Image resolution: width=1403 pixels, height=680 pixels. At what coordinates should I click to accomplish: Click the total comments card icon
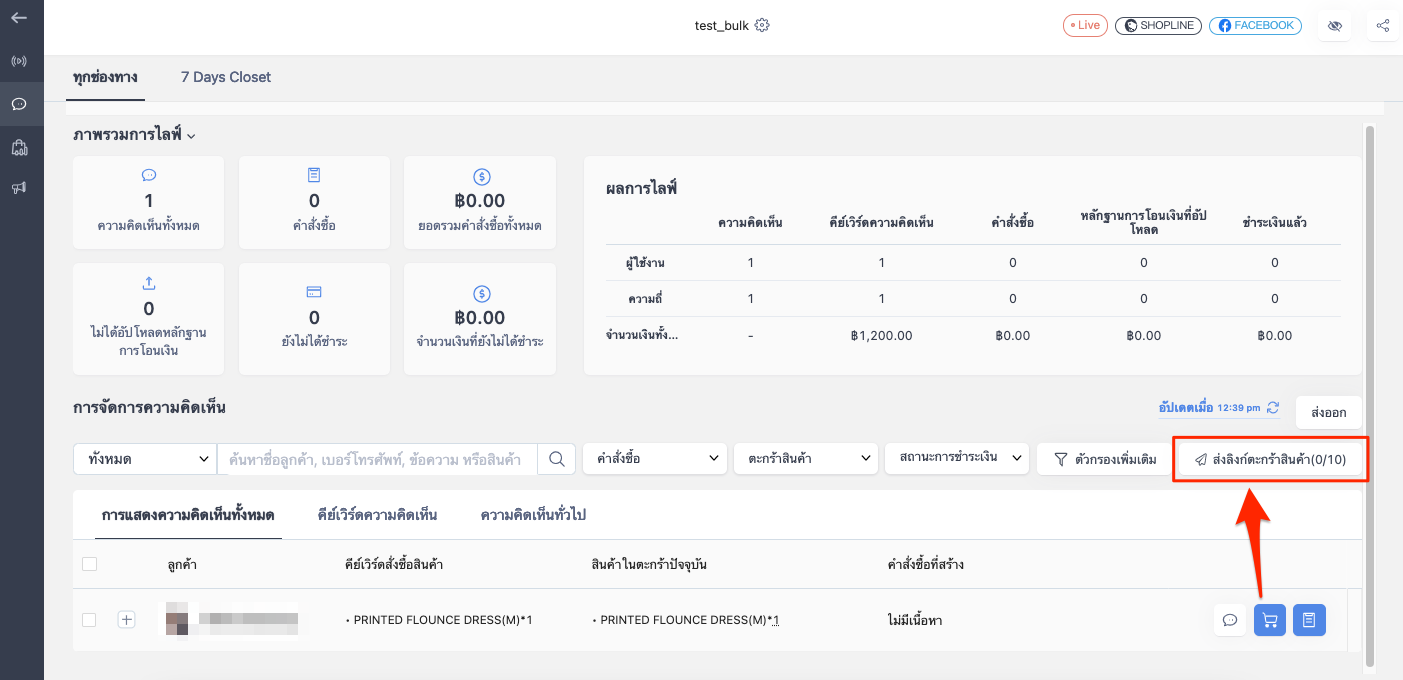tap(149, 175)
